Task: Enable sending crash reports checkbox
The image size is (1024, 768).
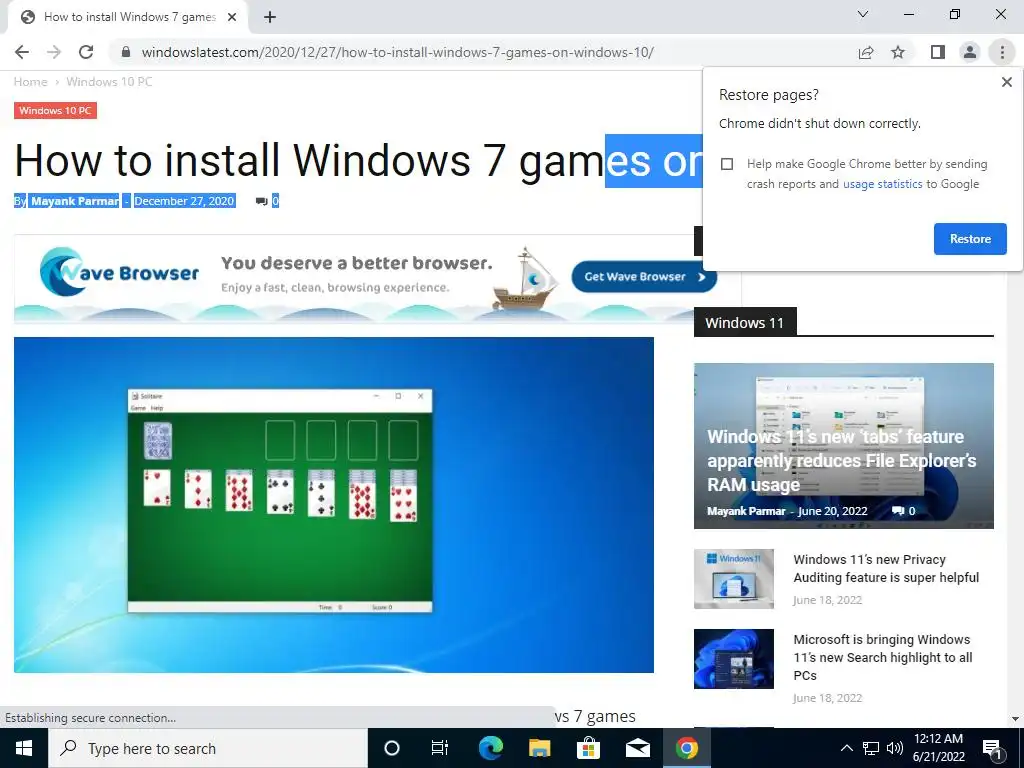Action: 727,164
